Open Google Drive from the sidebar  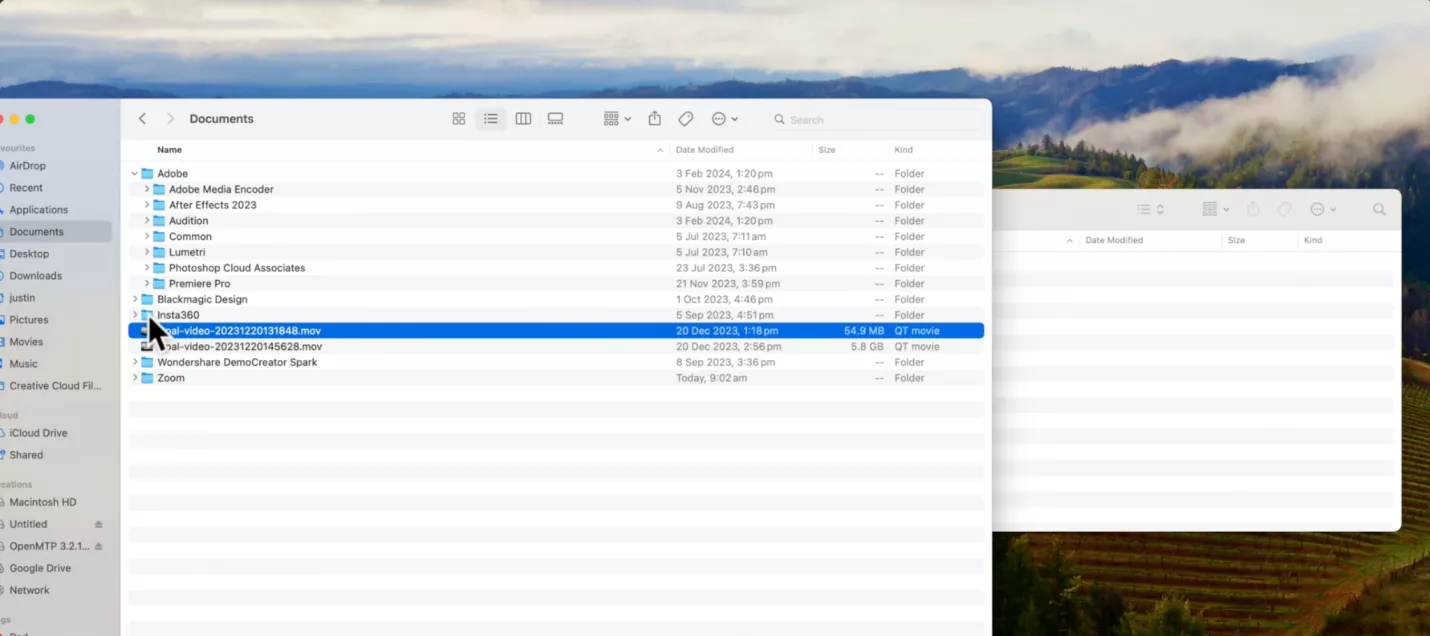pyautogui.click(x=40, y=567)
